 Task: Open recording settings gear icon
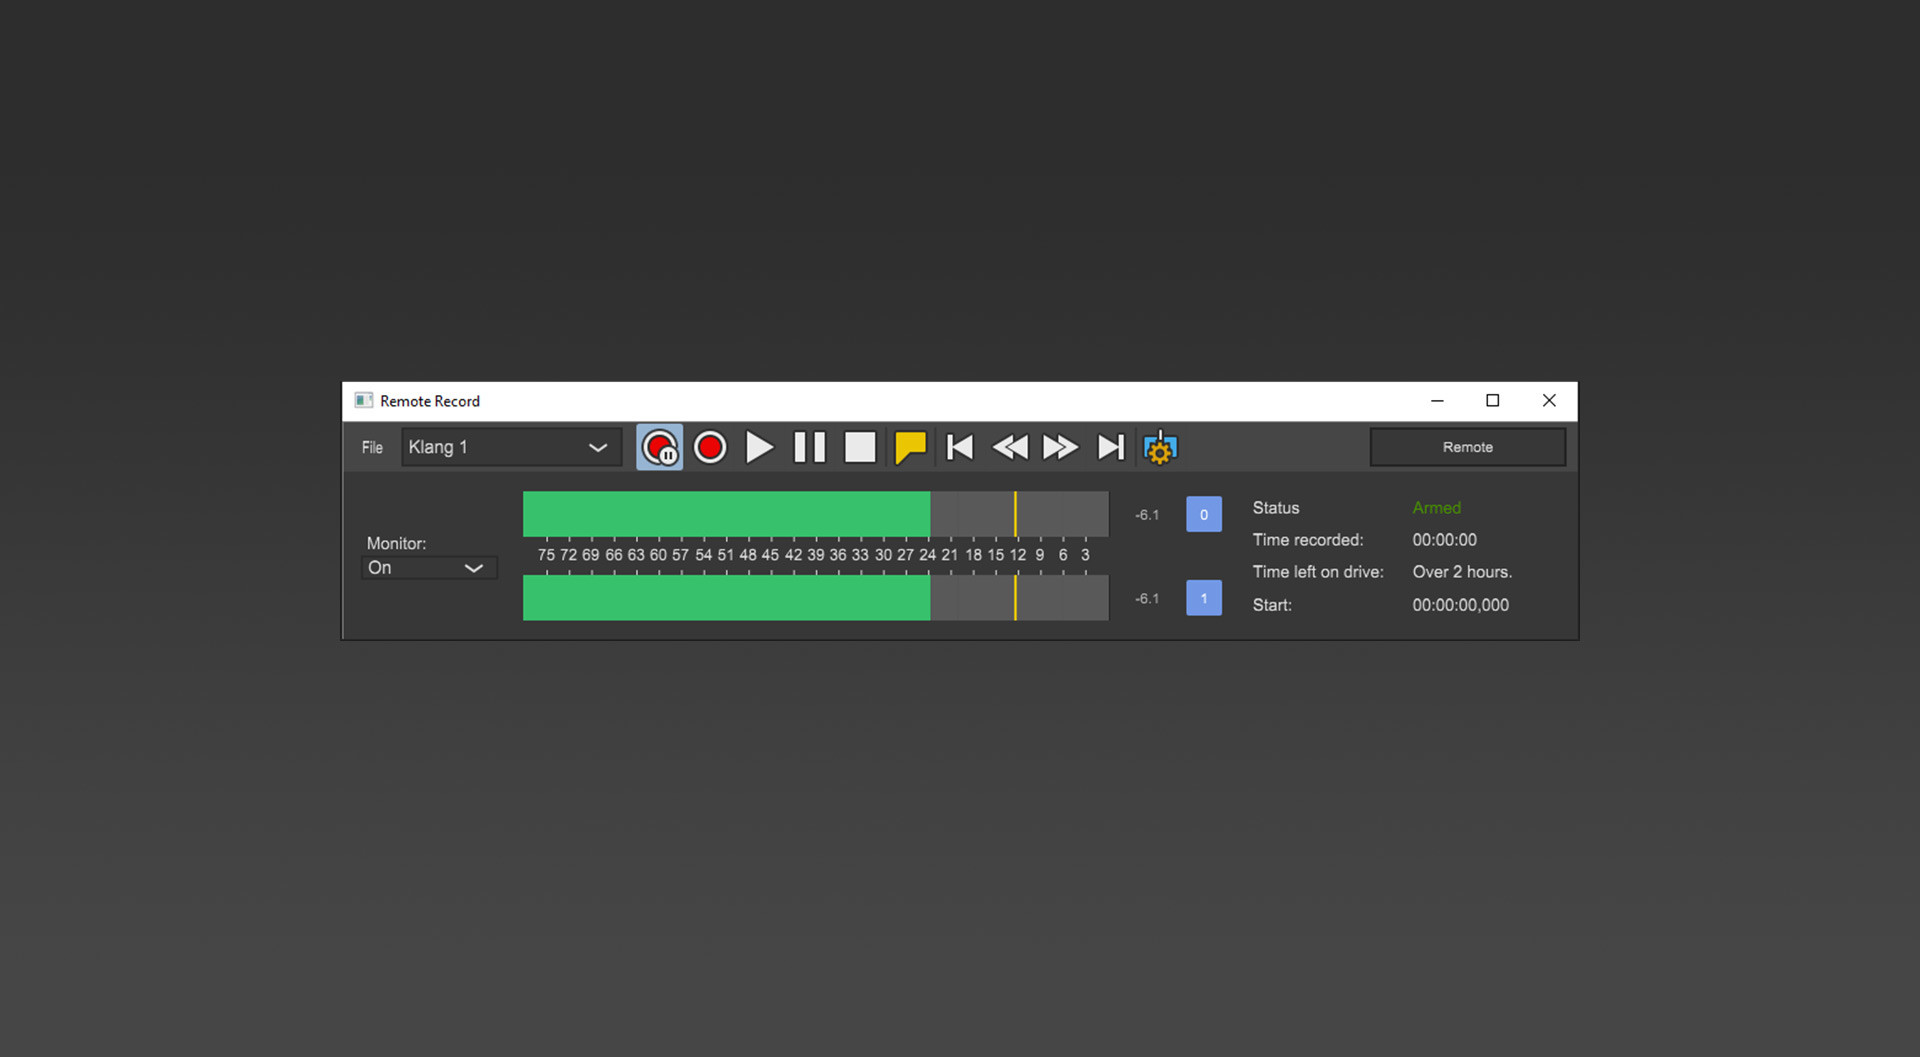1160,447
